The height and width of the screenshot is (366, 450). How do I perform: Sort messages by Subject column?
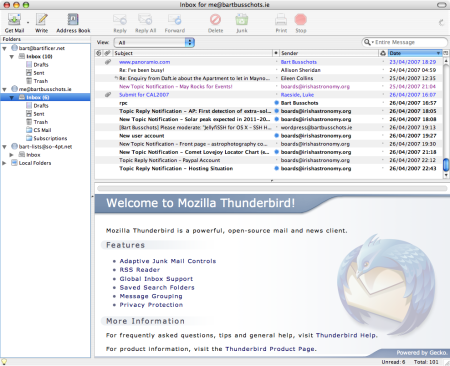click(x=192, y=53)
